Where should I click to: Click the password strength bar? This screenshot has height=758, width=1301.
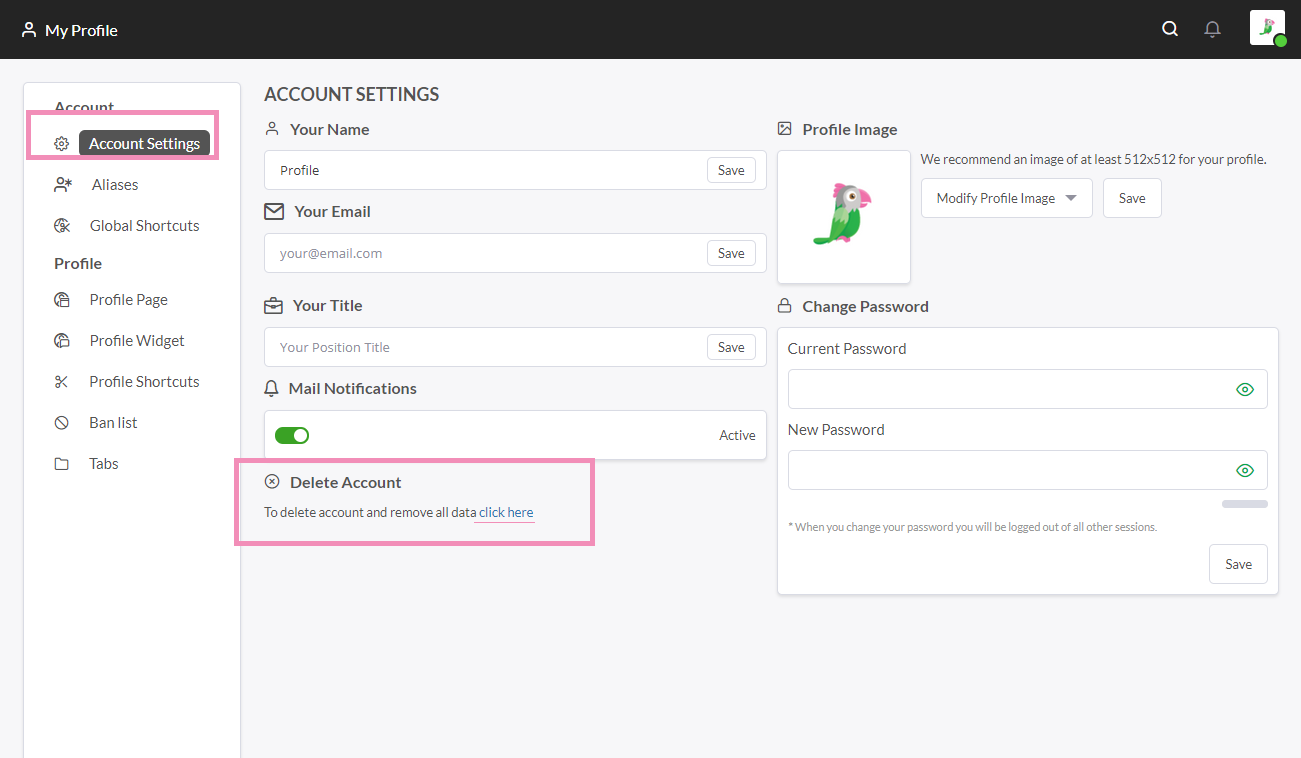tap(1245, 504)
